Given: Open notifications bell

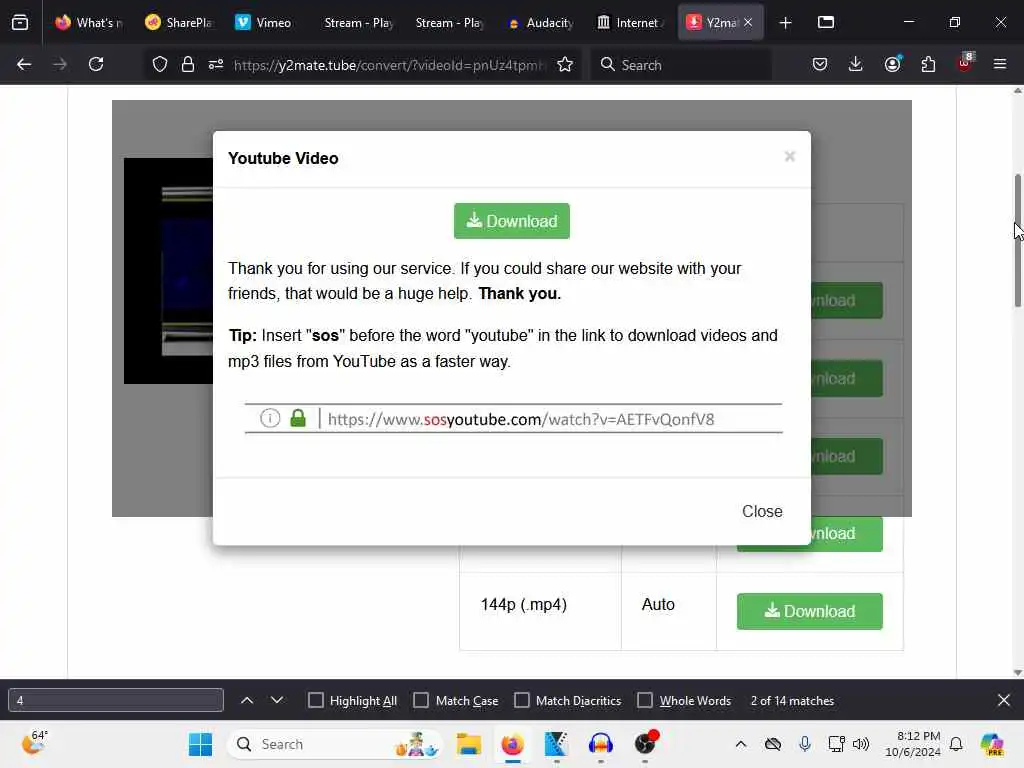Looking at the screenshot, I should [x=956, y=744].
